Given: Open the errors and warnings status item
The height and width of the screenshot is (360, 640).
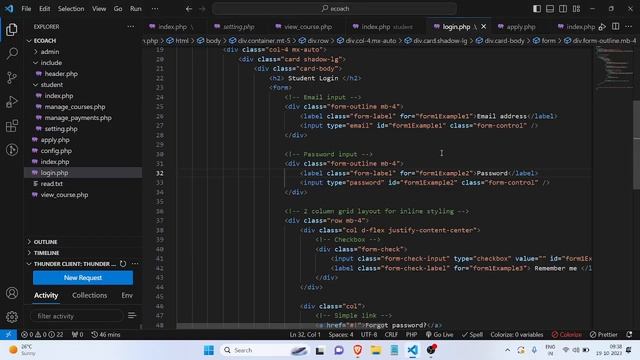Looking at the screenshot, I should [x=42, y=334].
